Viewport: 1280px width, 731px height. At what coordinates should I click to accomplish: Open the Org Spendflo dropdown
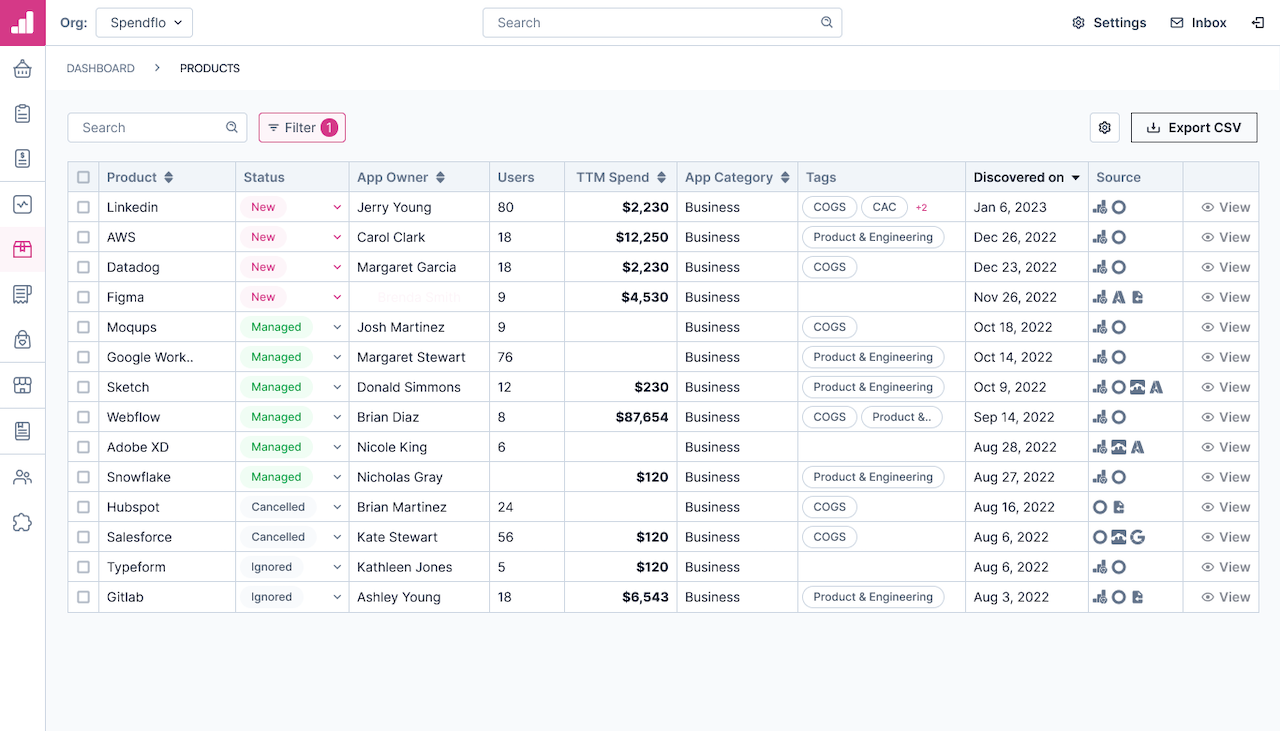[144, 23]
